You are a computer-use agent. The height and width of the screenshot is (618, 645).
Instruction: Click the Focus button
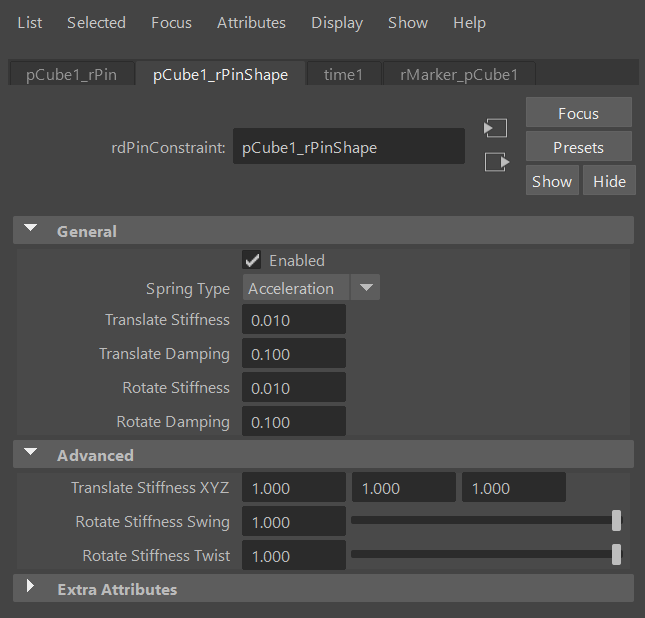[578, 113]
